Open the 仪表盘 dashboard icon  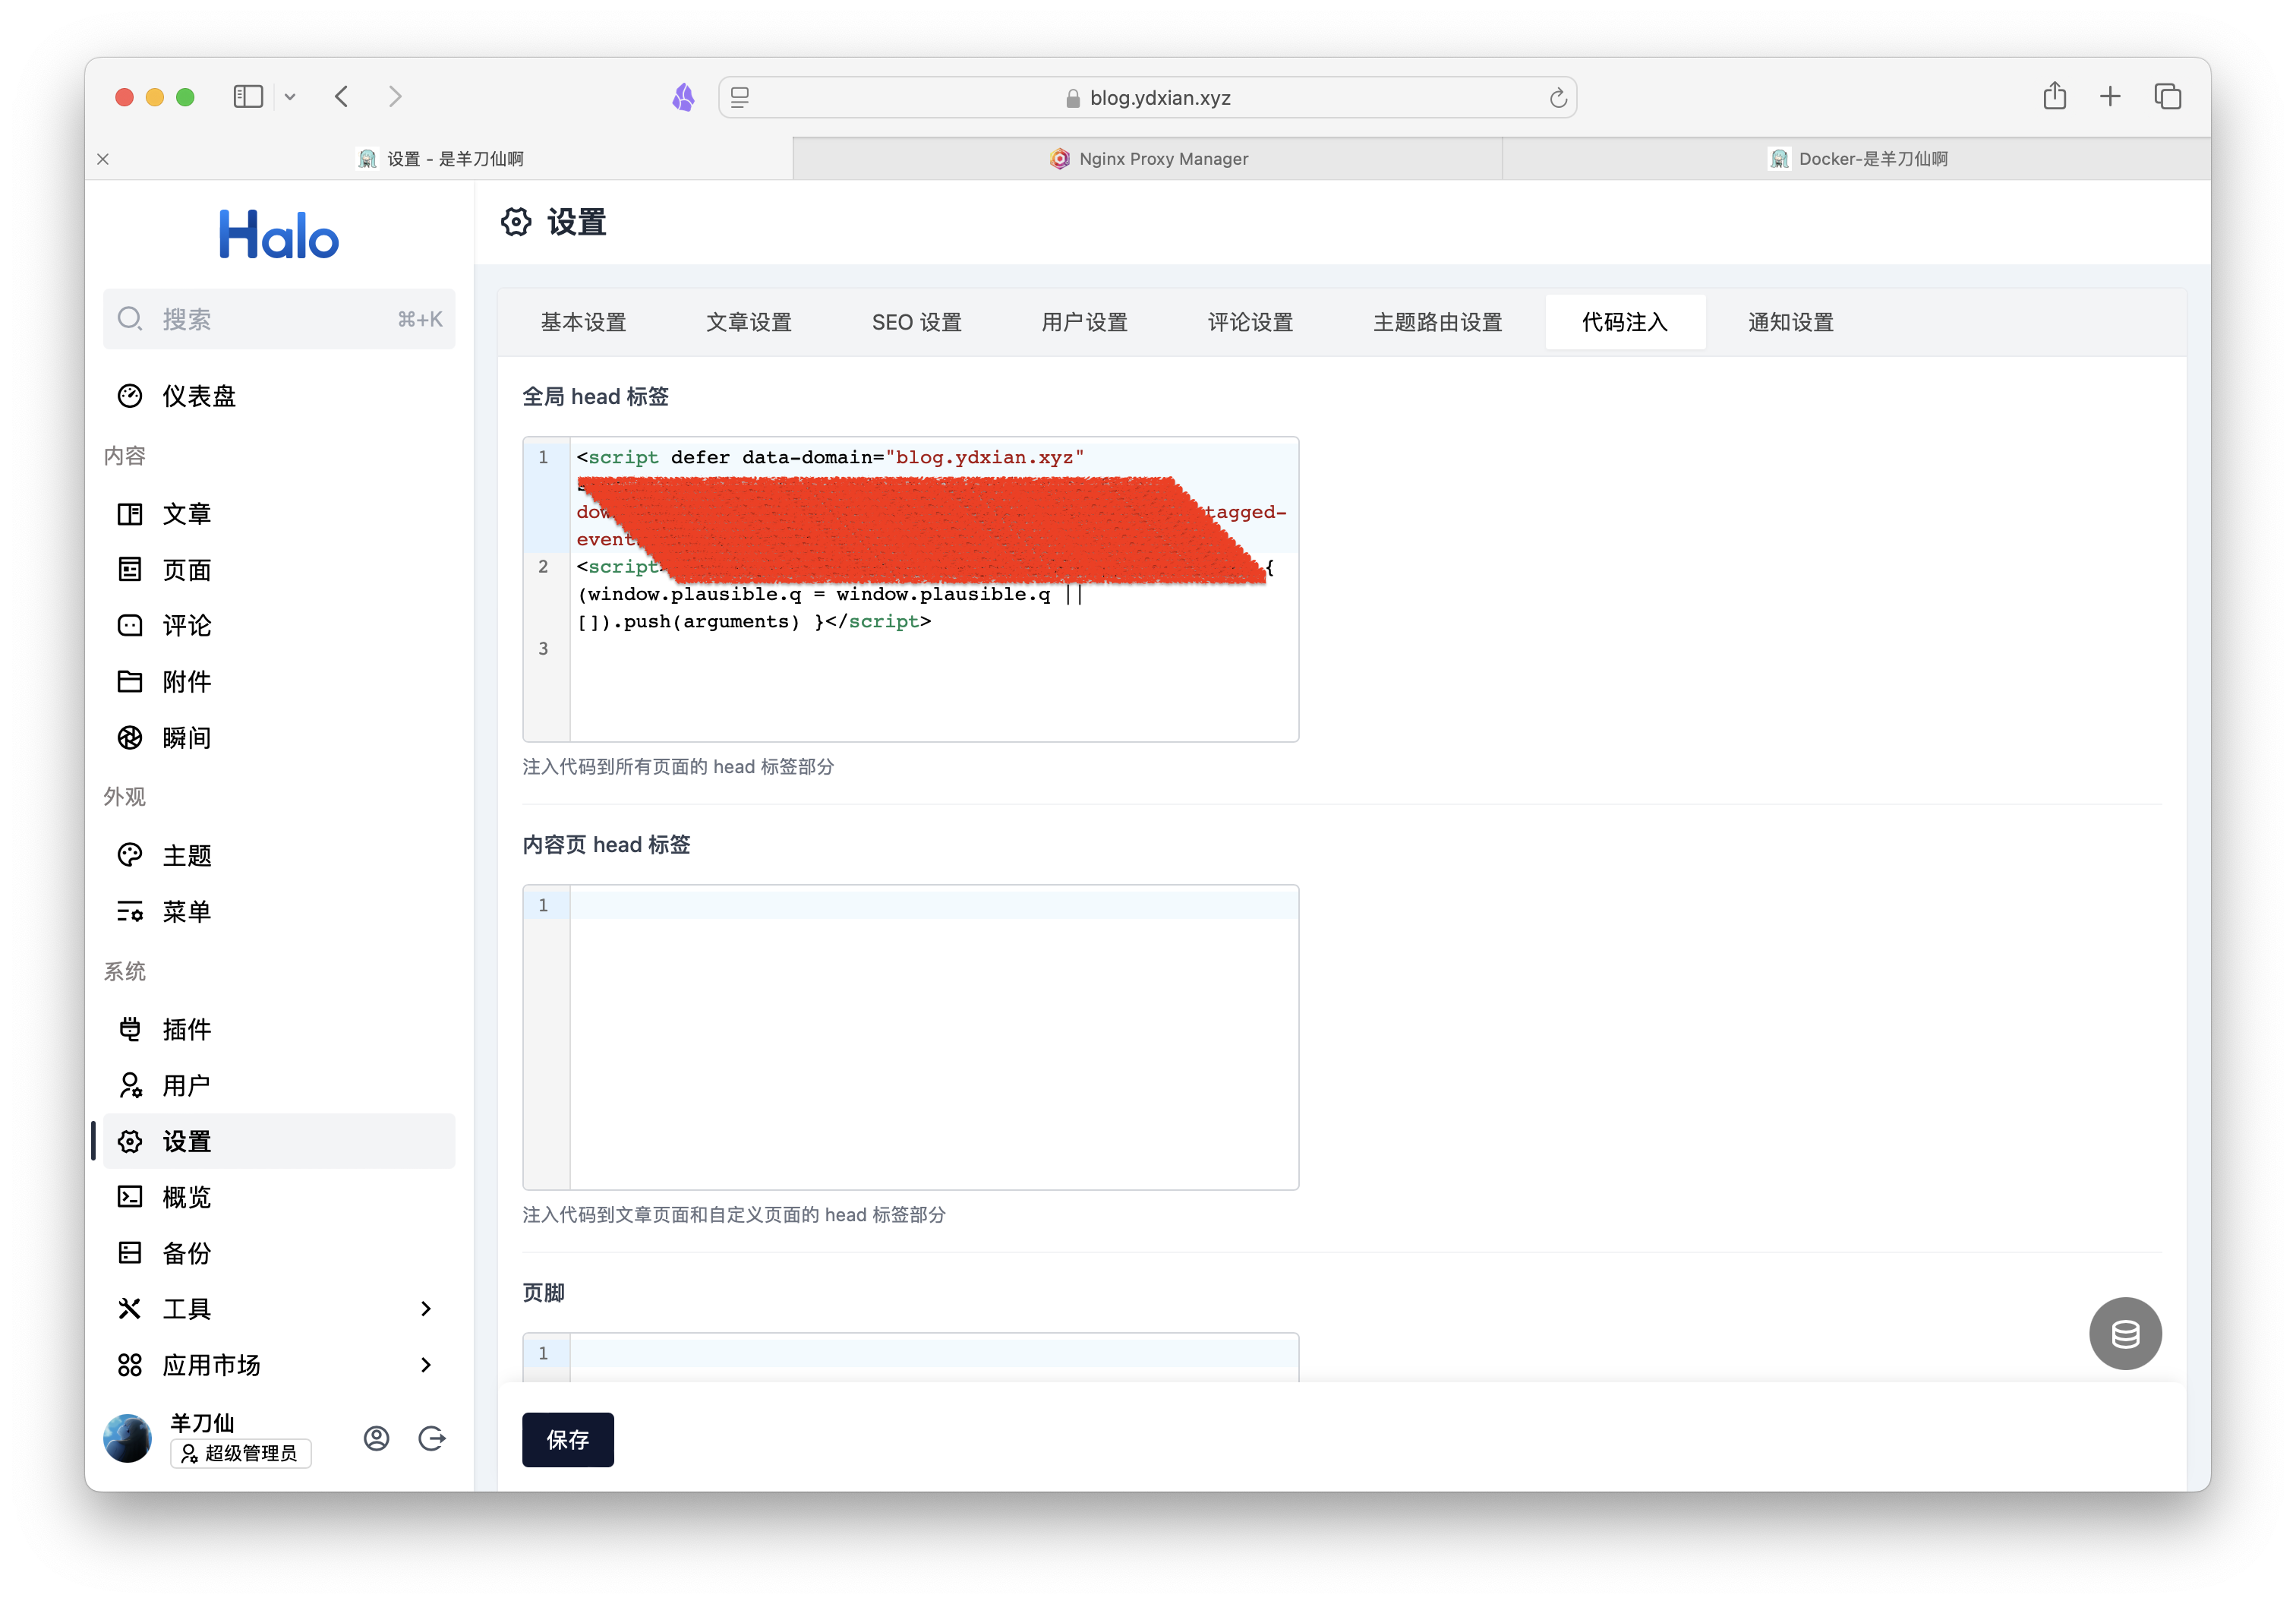click(130, 396)
